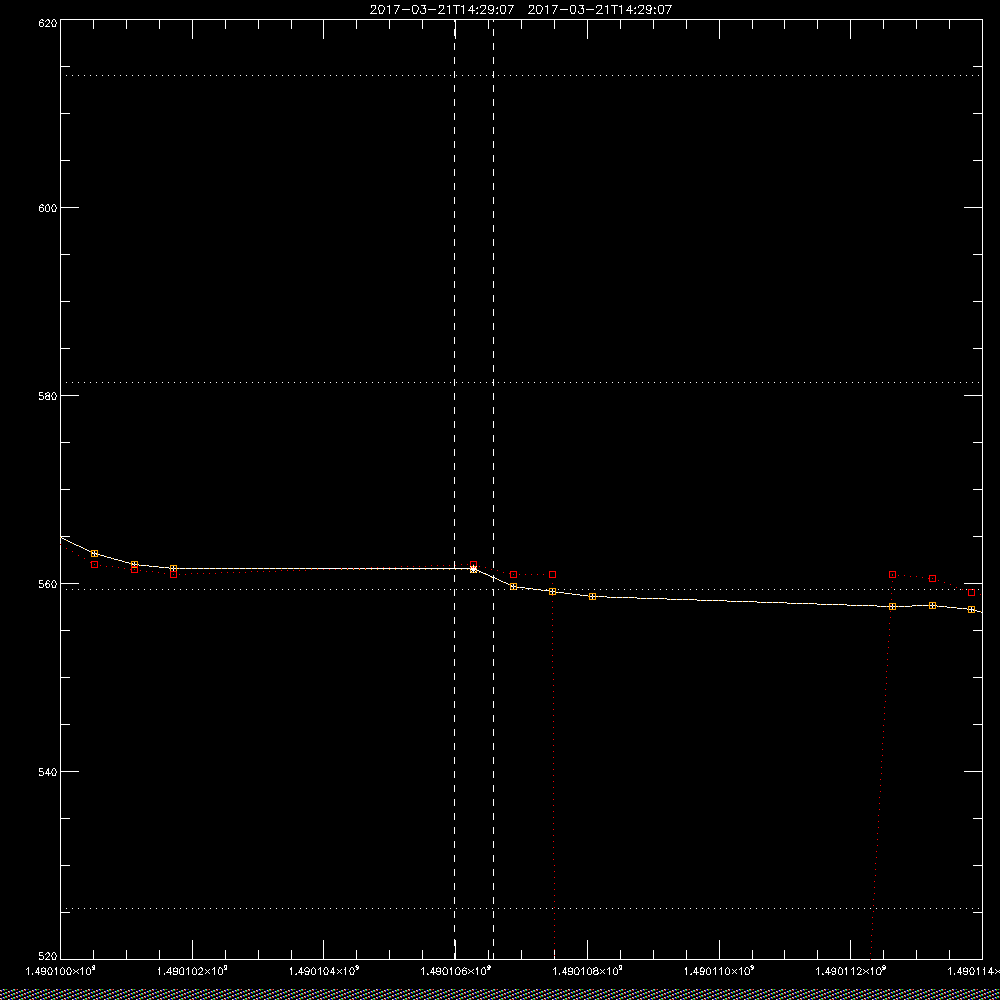
Task: Click the 540 y-axis label
Action: (48, 771)
